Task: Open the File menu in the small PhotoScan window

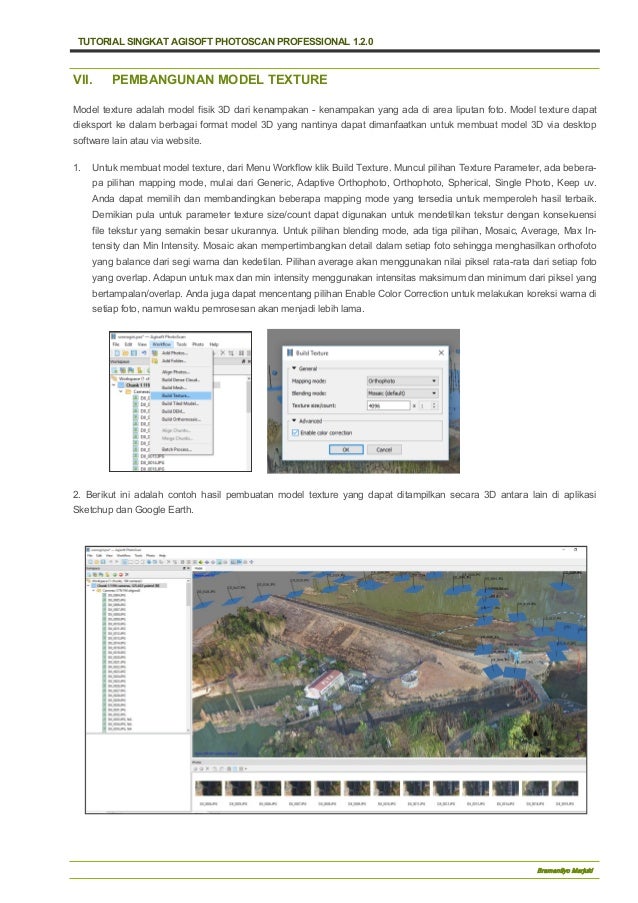Action: click(x=116, y=344)
